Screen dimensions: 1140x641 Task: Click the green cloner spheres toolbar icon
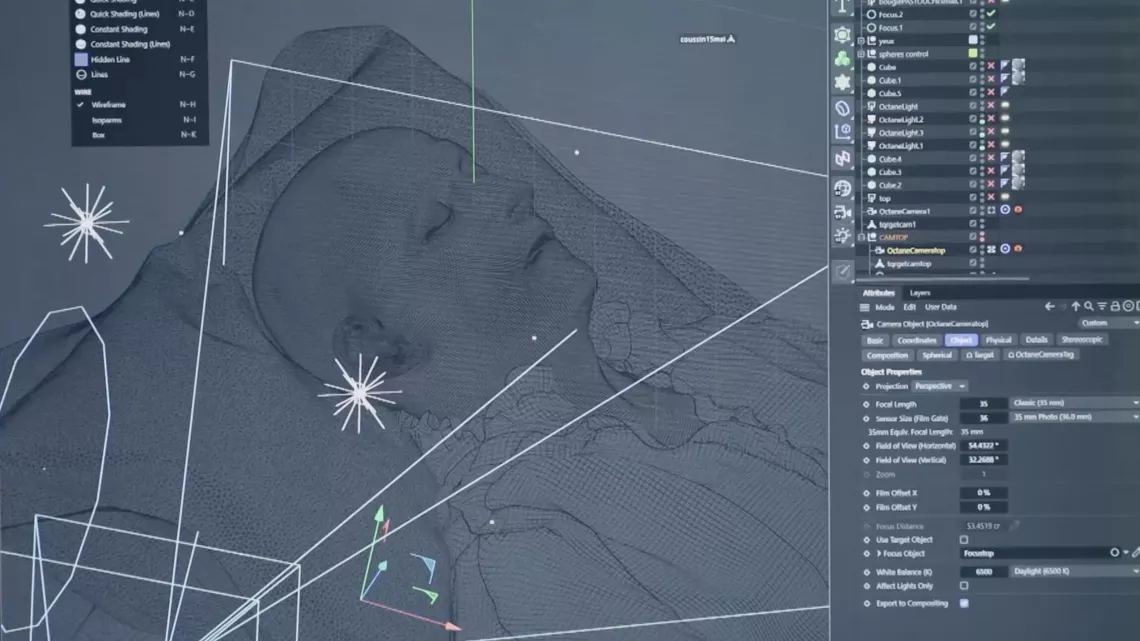click(842, 58)
